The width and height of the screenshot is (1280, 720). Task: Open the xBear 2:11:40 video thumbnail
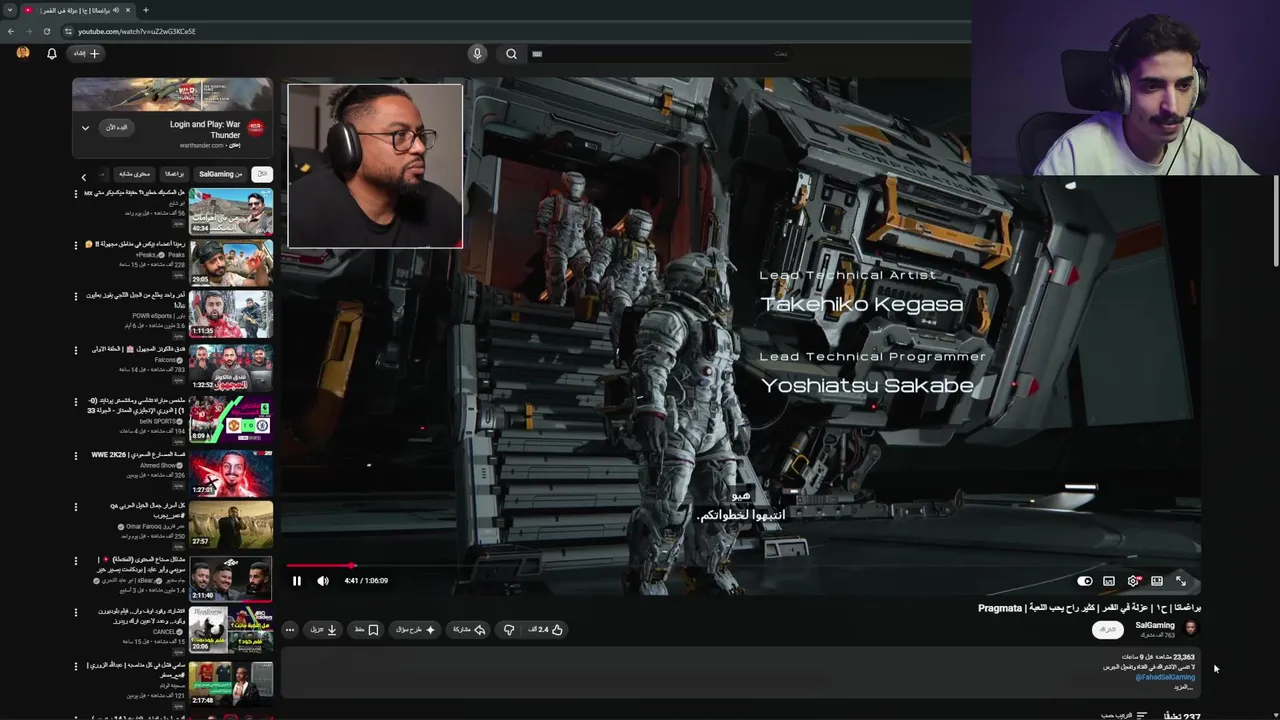pyautogui.click(x=231, y=578)
